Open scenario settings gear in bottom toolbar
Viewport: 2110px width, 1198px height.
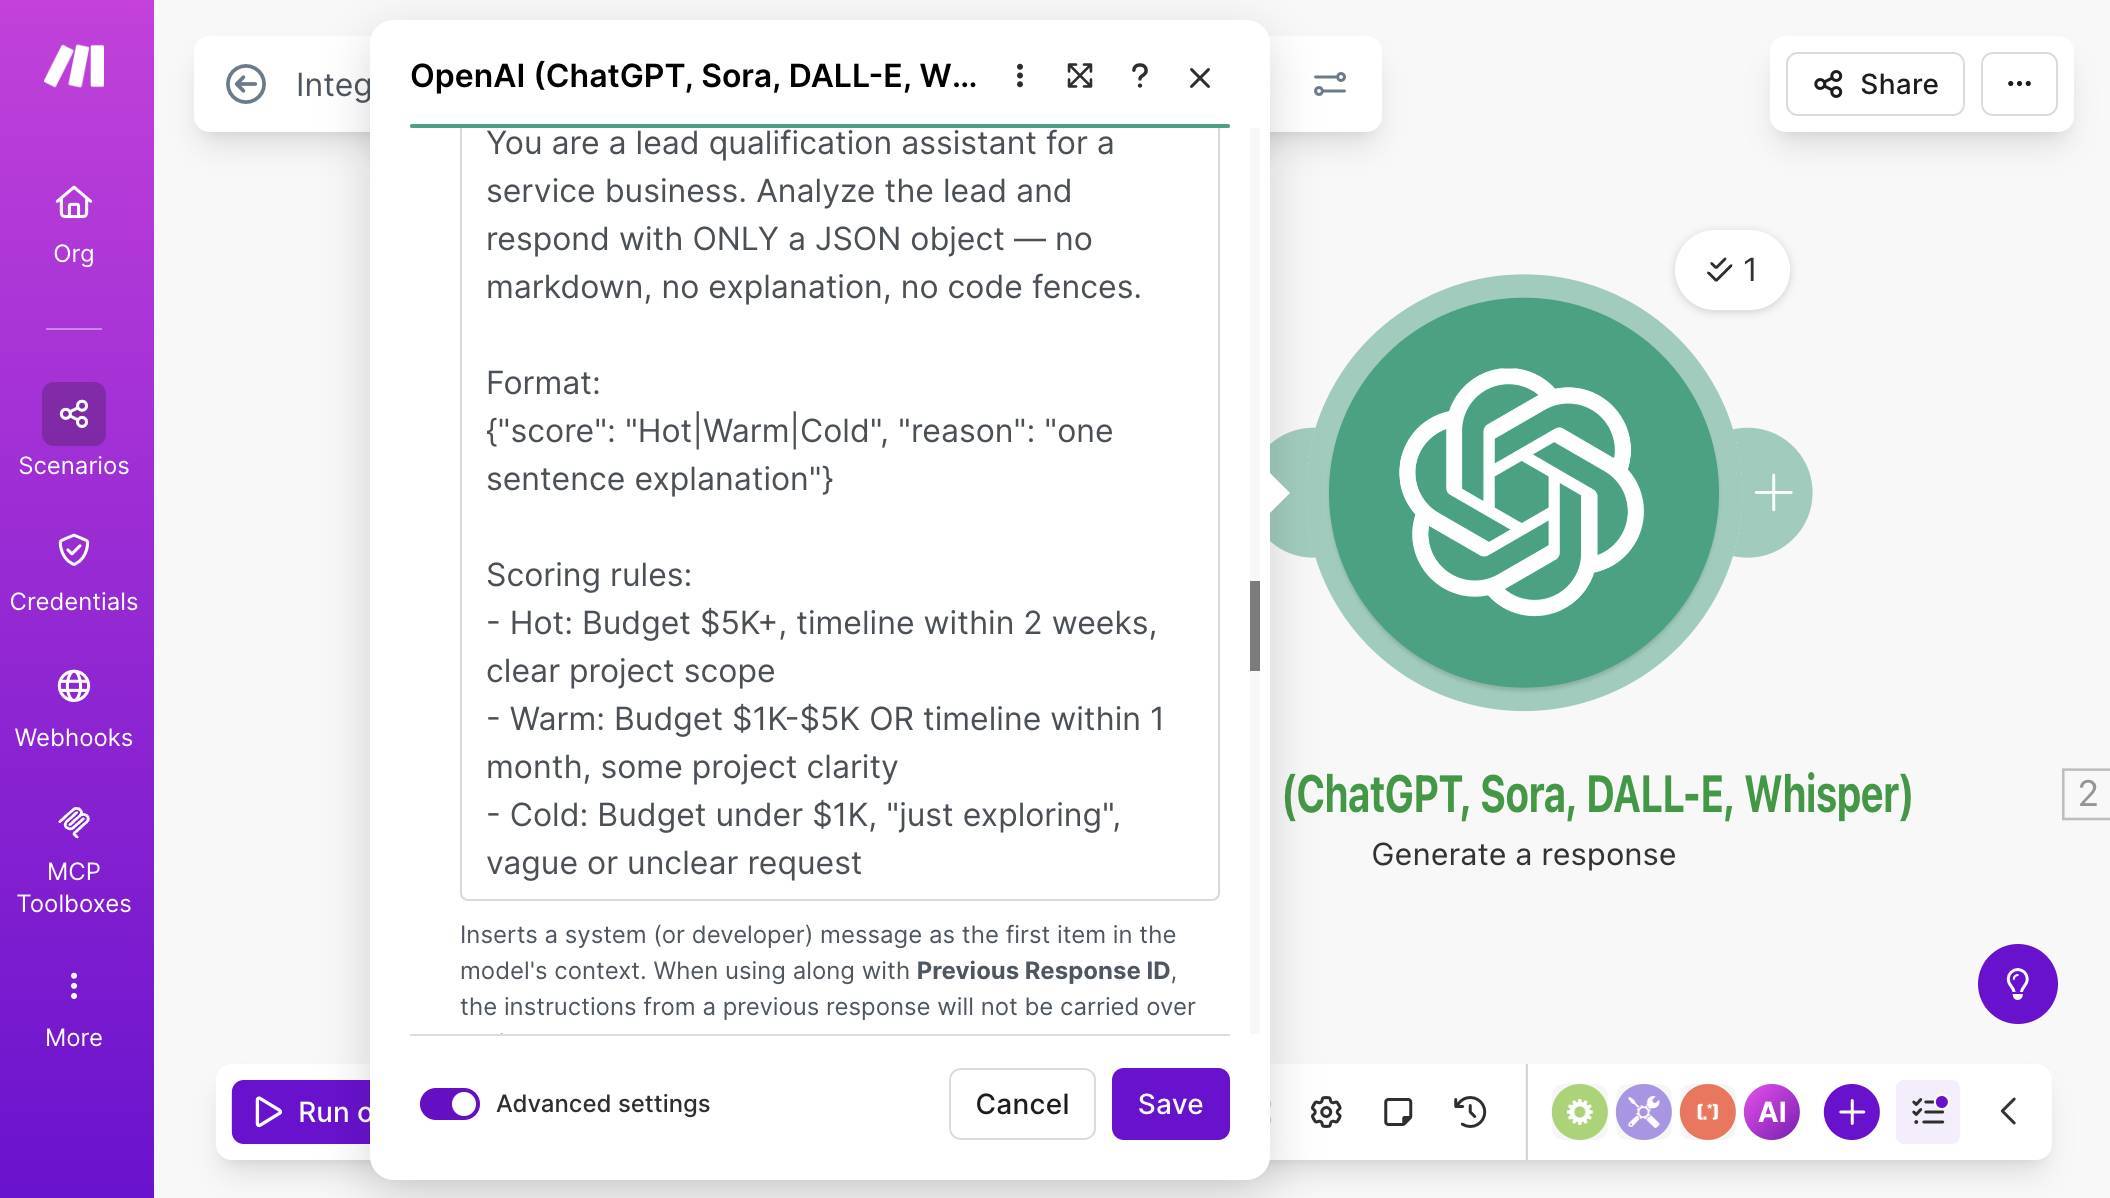(1327, 1111)
